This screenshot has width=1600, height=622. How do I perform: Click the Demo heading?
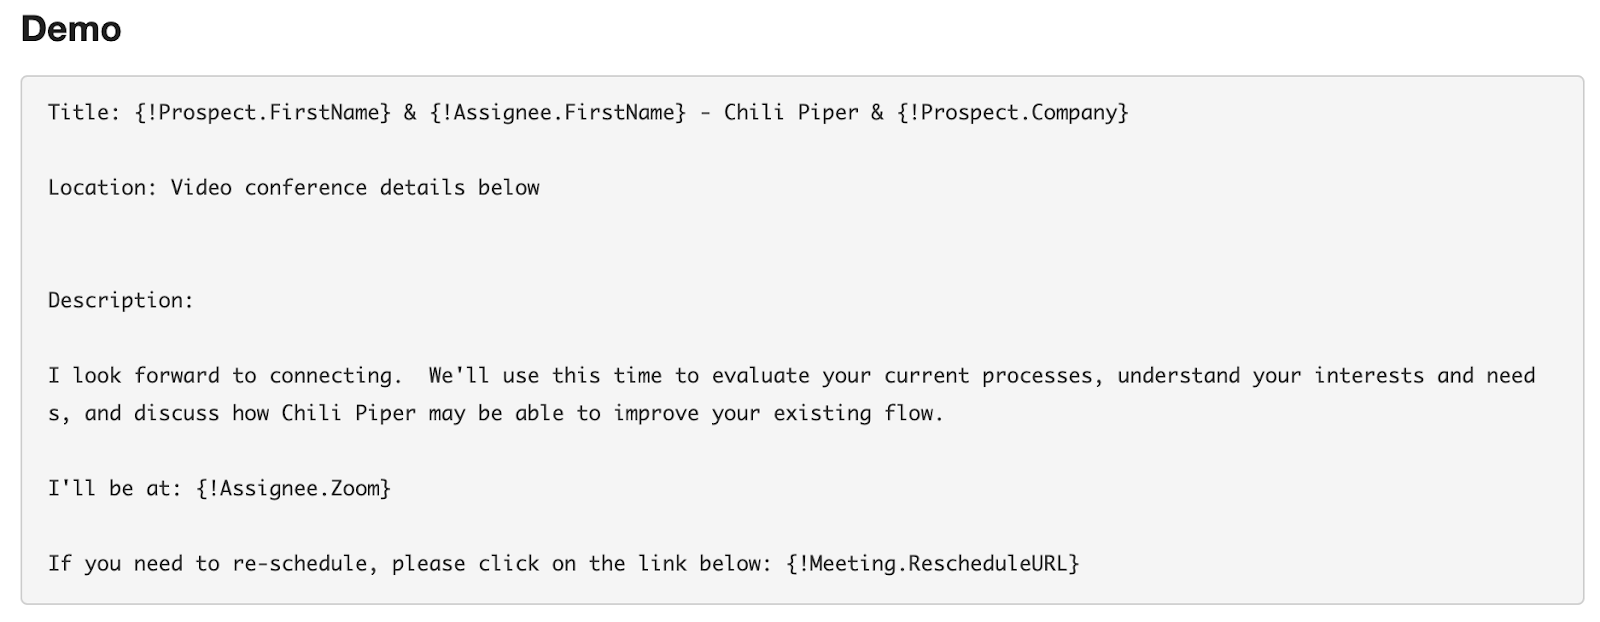pos(71,29)
